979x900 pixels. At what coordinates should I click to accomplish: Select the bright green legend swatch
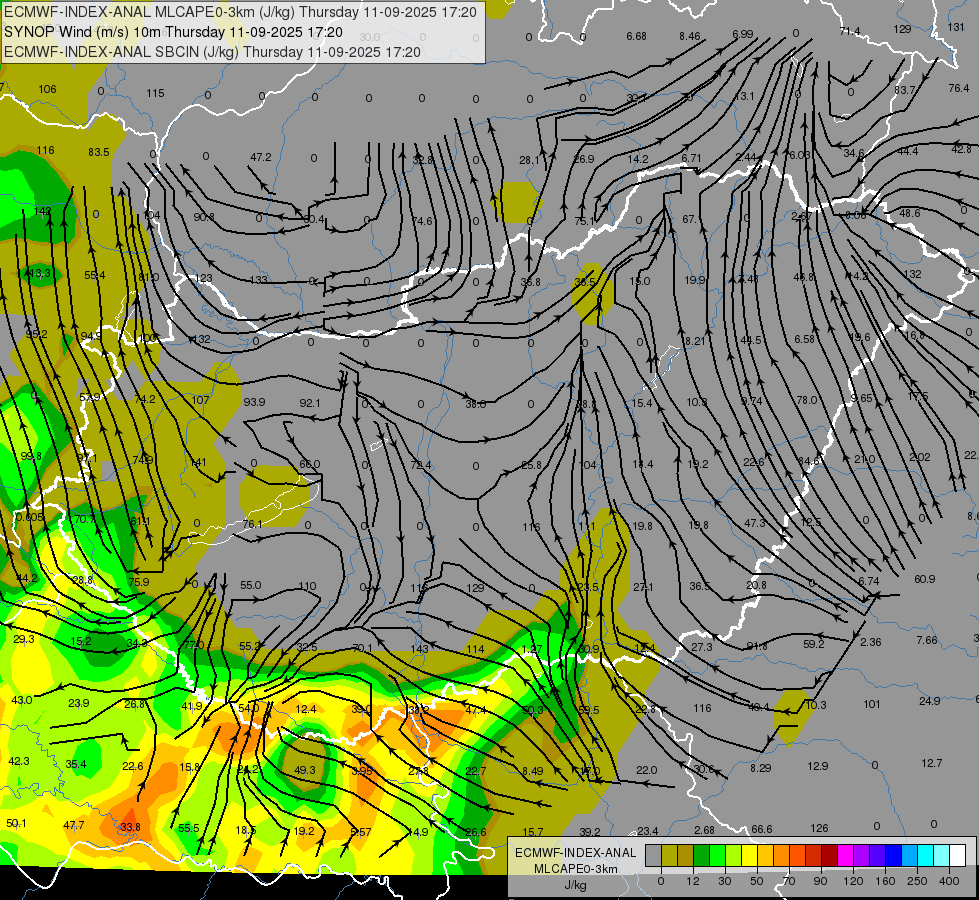coord(717,855)
